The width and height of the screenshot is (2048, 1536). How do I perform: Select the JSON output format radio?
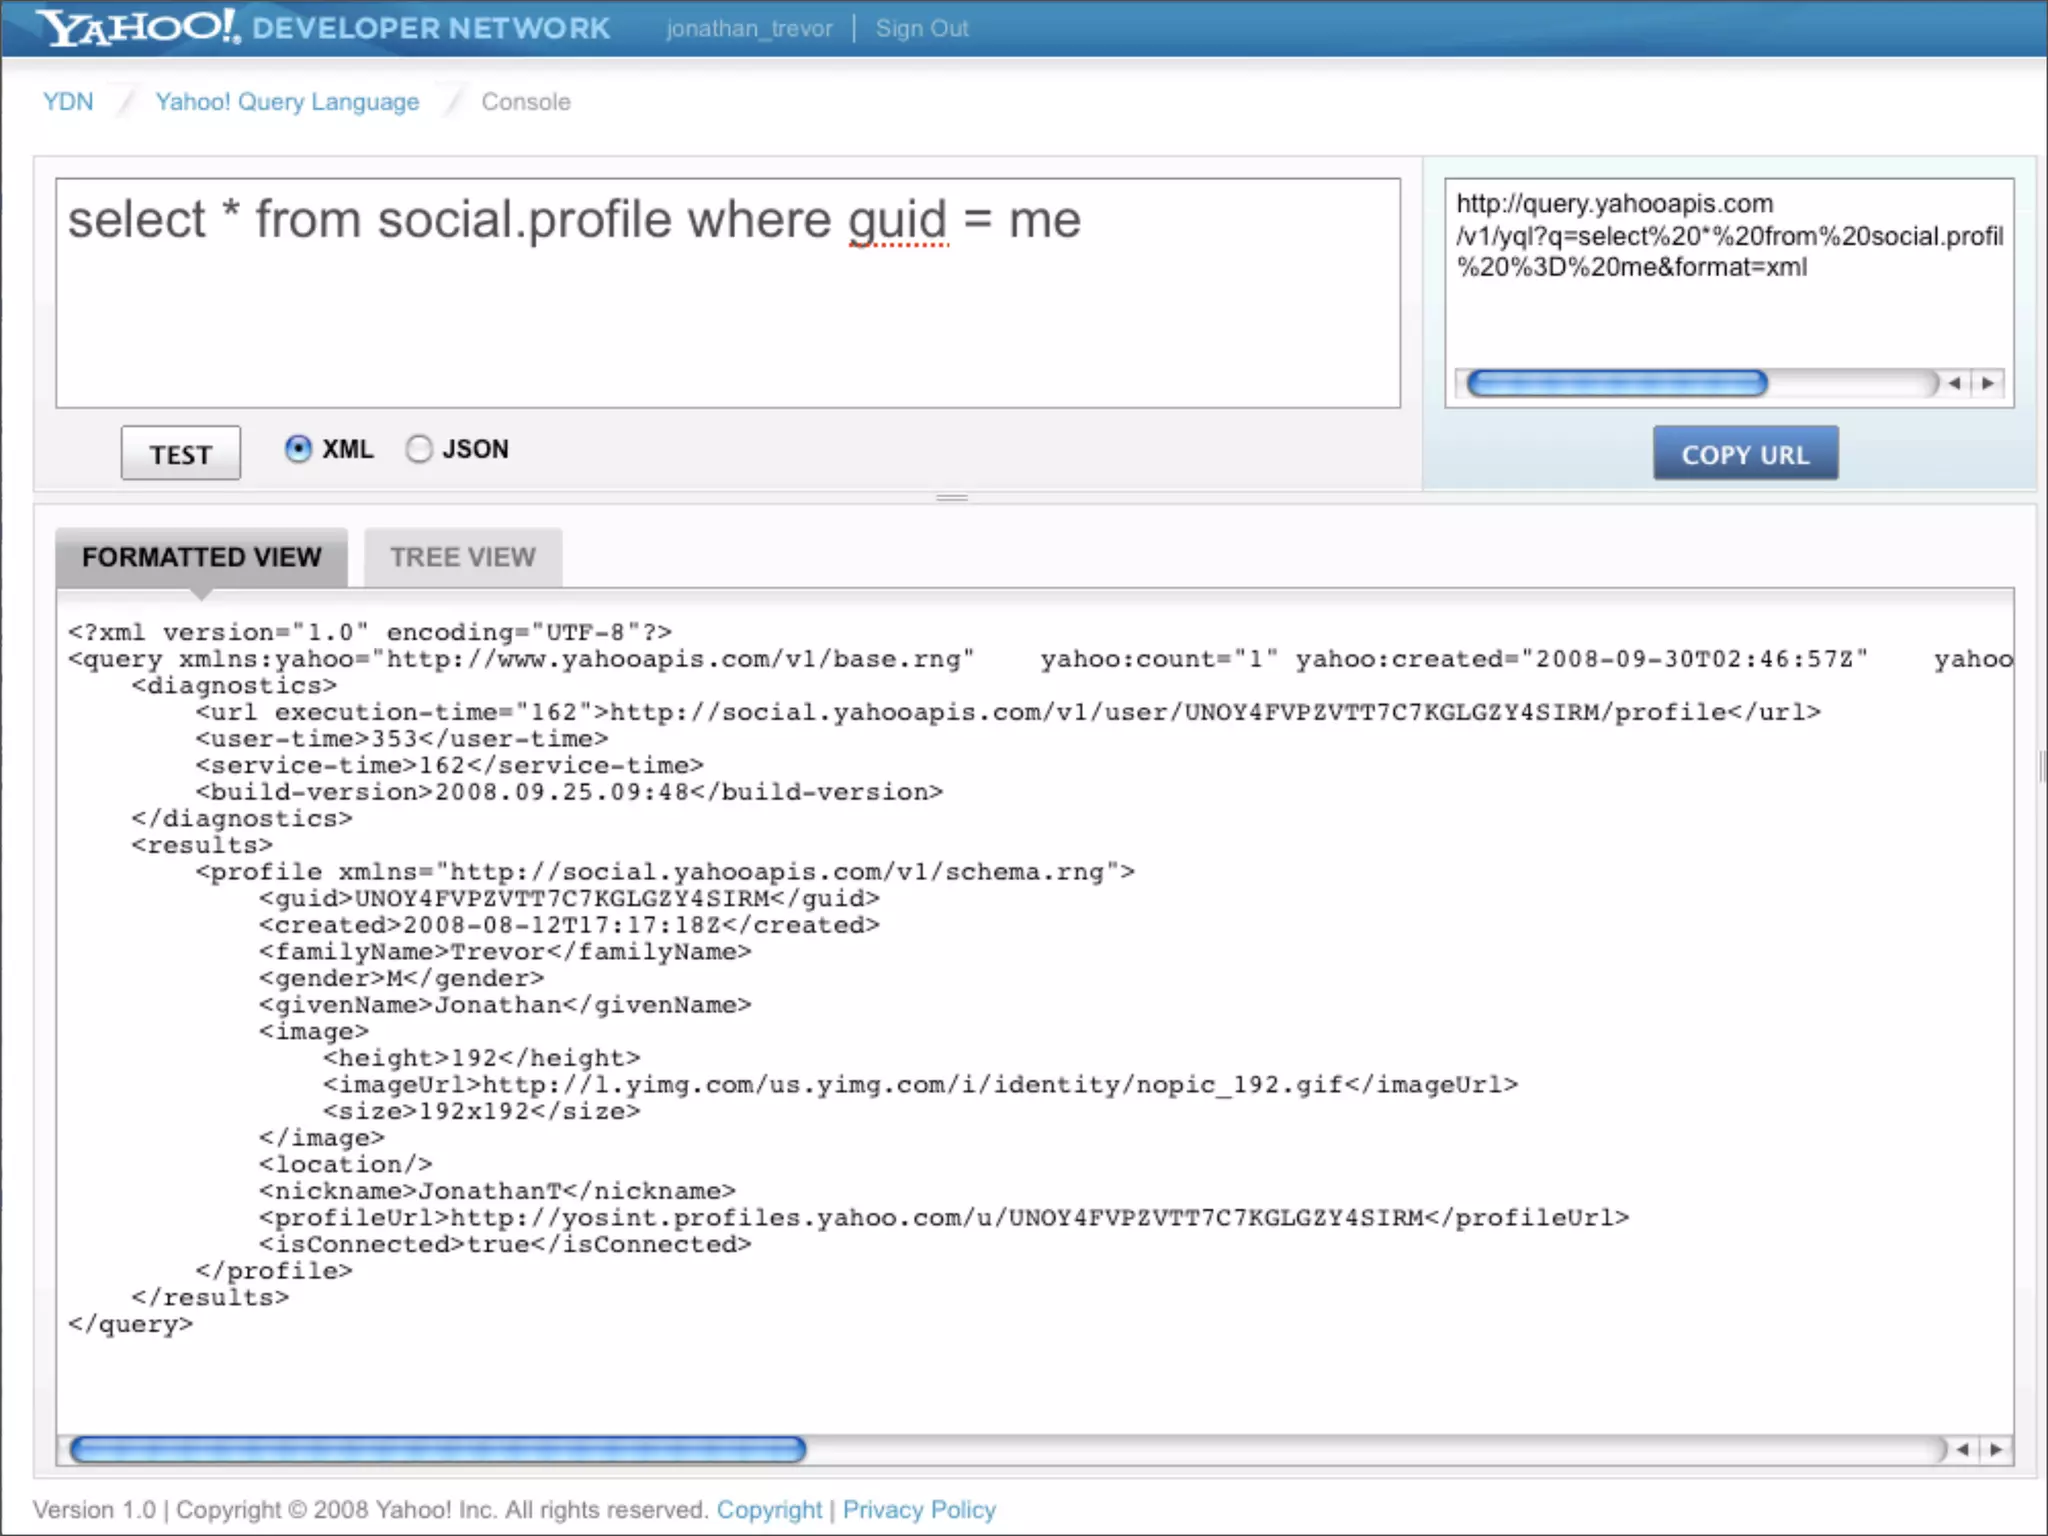point(419,449)
